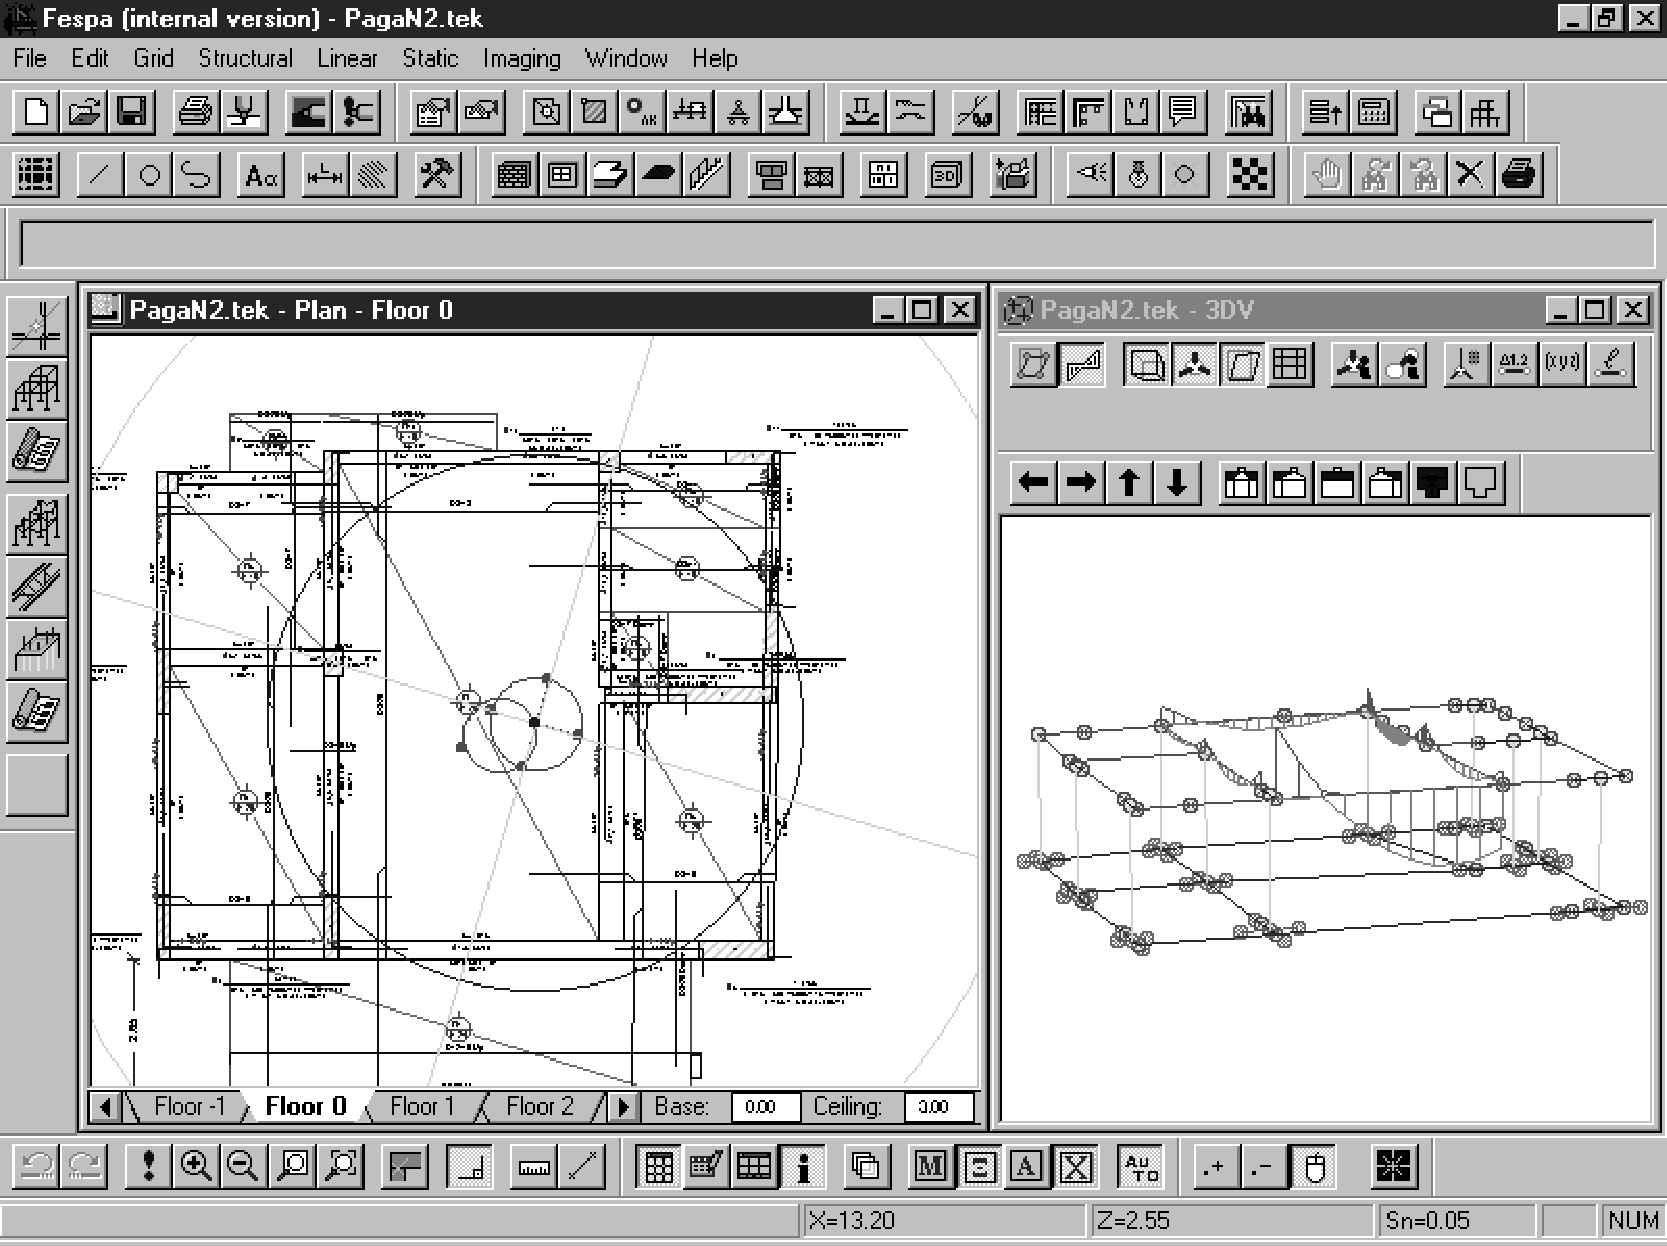
Task: Save the project with the floppy disk icon
Action: [x=132, y=112]
